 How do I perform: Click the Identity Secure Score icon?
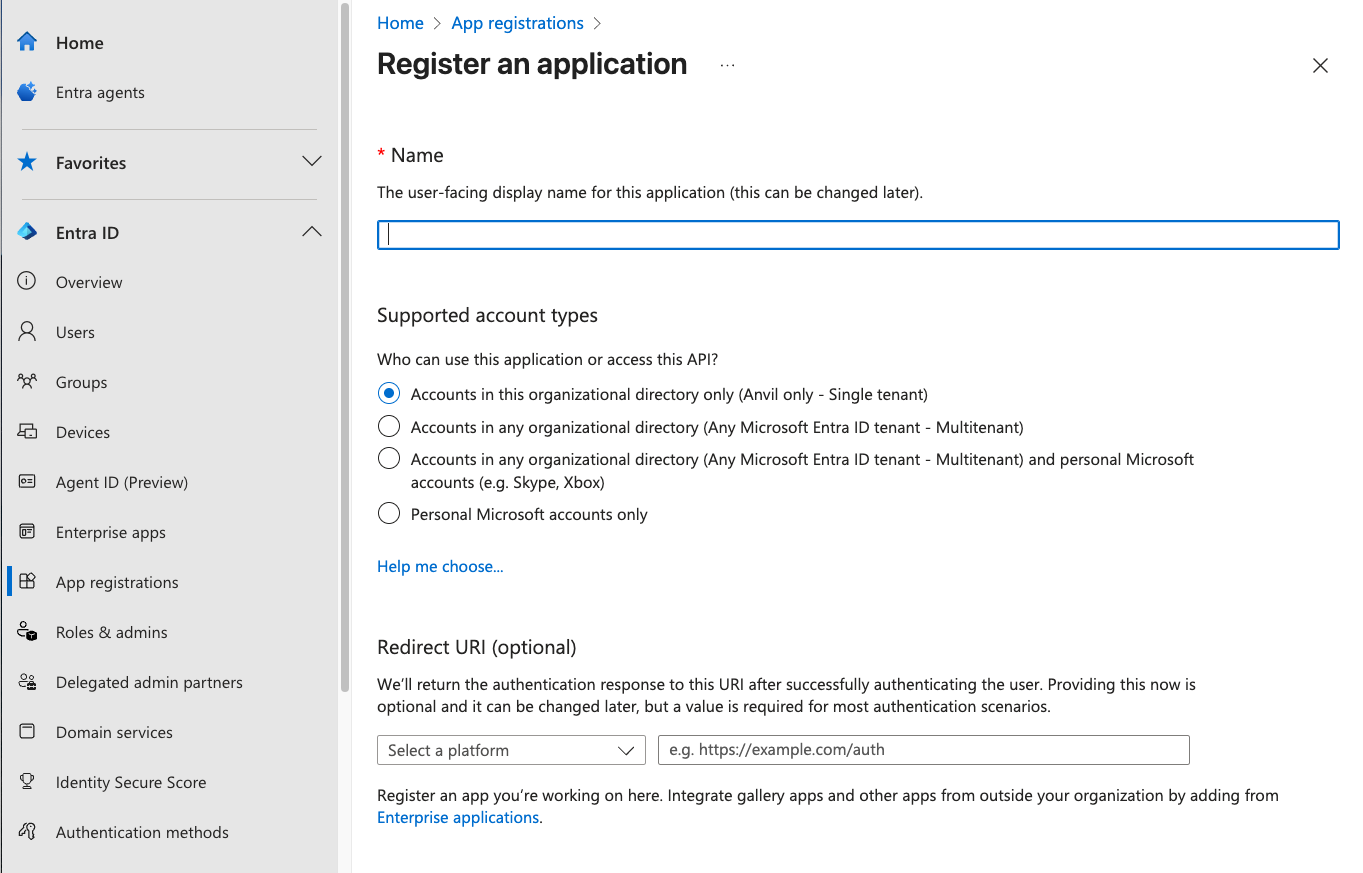[27, 781]
